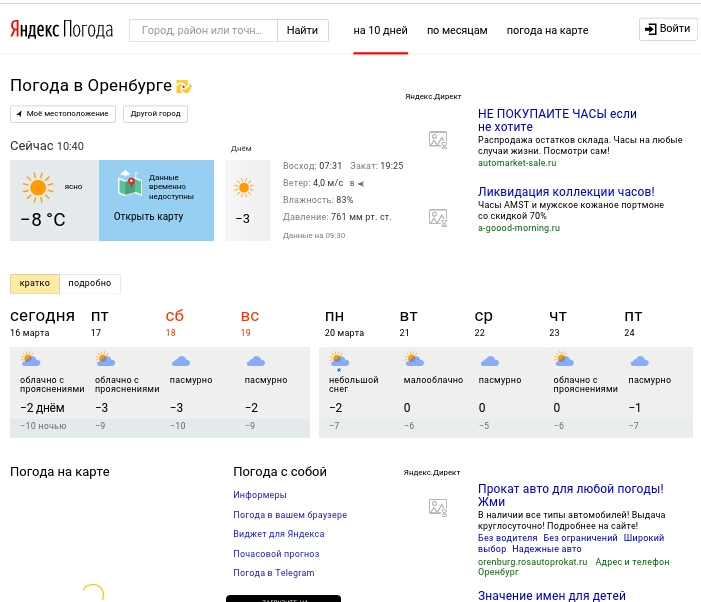Open Погода в Telegram link
701x602 pixels.
point(274,573)
